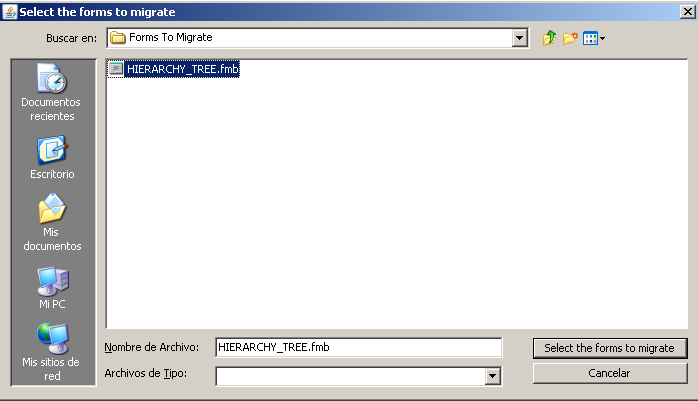Image resolution: width=698 pixels, height=401 pixels.
Task: Open Mis documentos shortcut
Action: tap(52, 222)
